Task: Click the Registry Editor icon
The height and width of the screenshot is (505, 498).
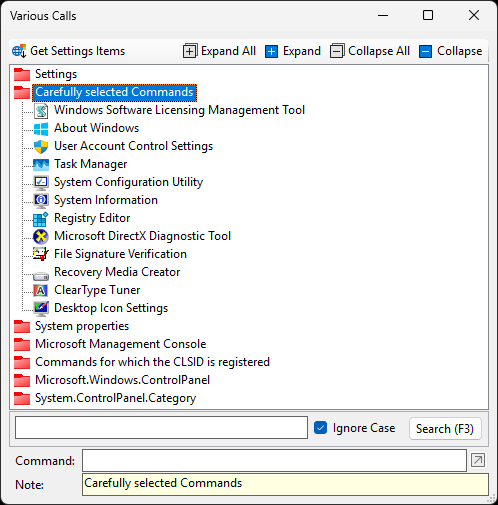Action: click(41, 219)
